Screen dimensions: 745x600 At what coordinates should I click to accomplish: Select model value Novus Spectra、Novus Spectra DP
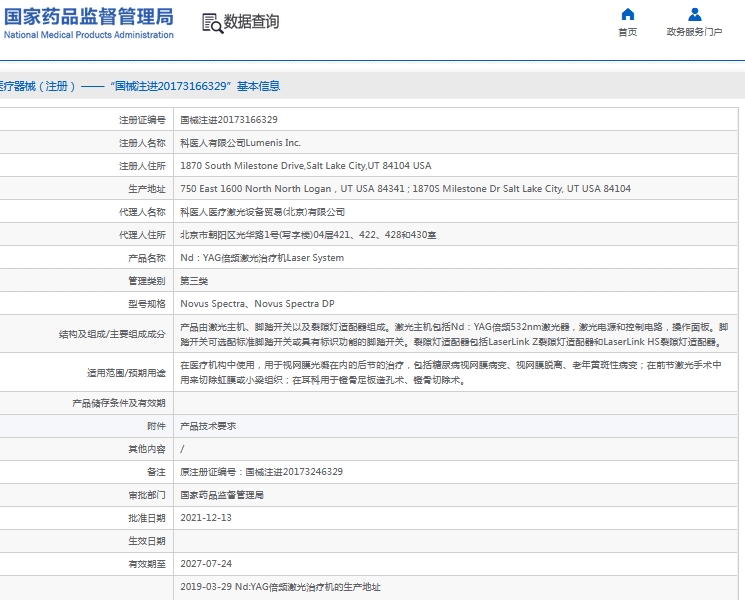coord(258,304)
